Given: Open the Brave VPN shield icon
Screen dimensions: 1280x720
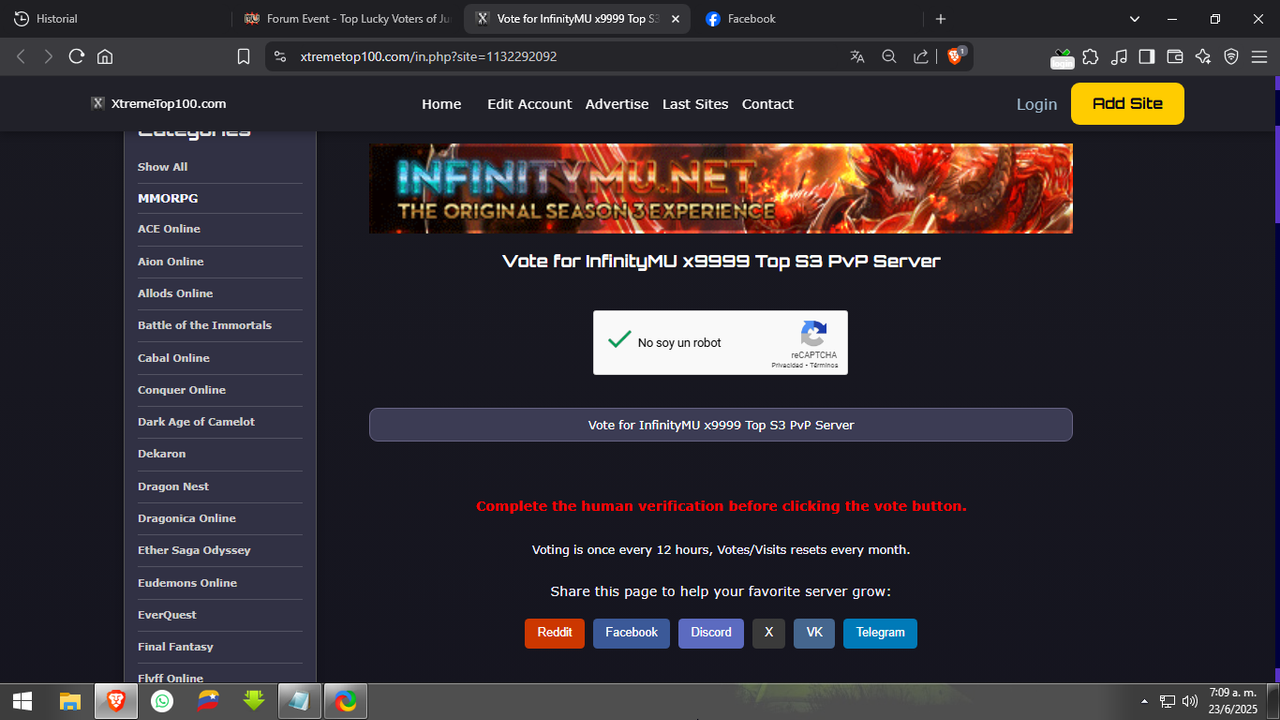Looking at the screenshot, I should [1231, 57].
